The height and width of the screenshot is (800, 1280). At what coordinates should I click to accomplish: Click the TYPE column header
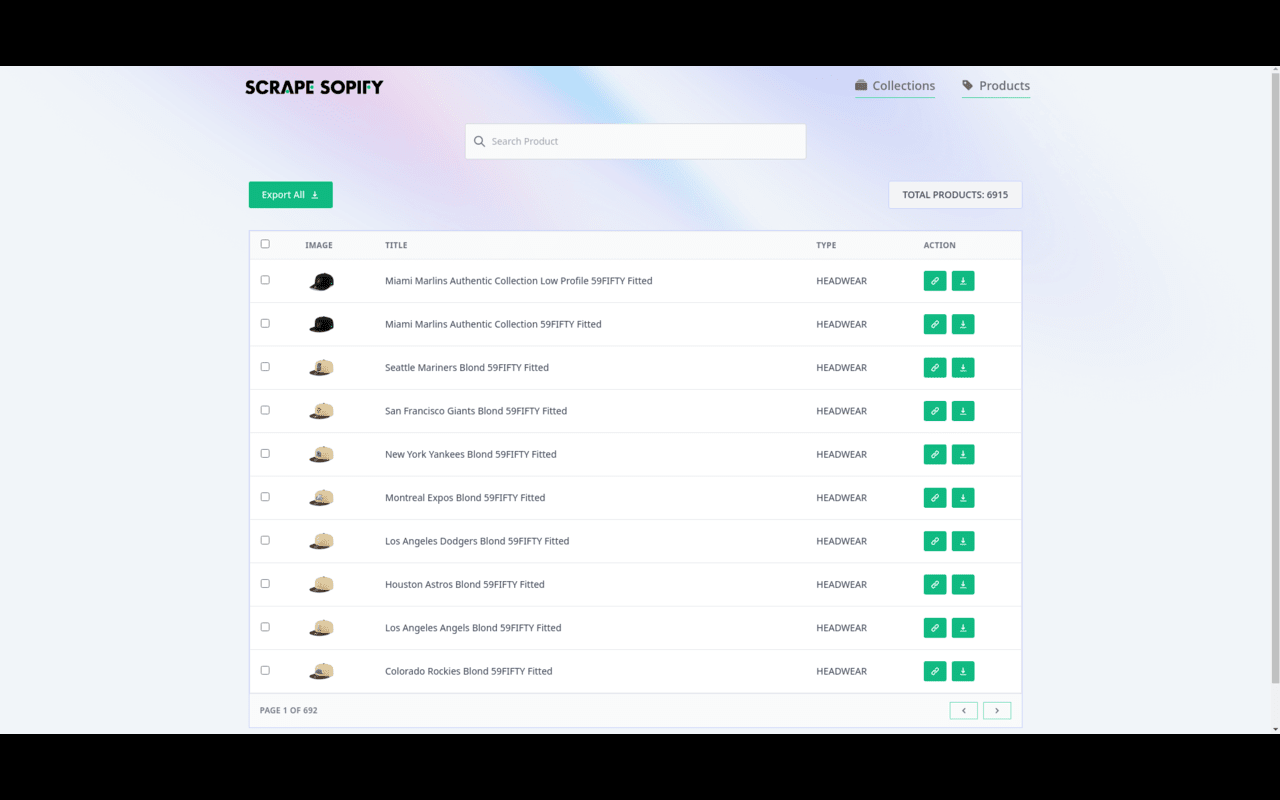click(826, 245)
